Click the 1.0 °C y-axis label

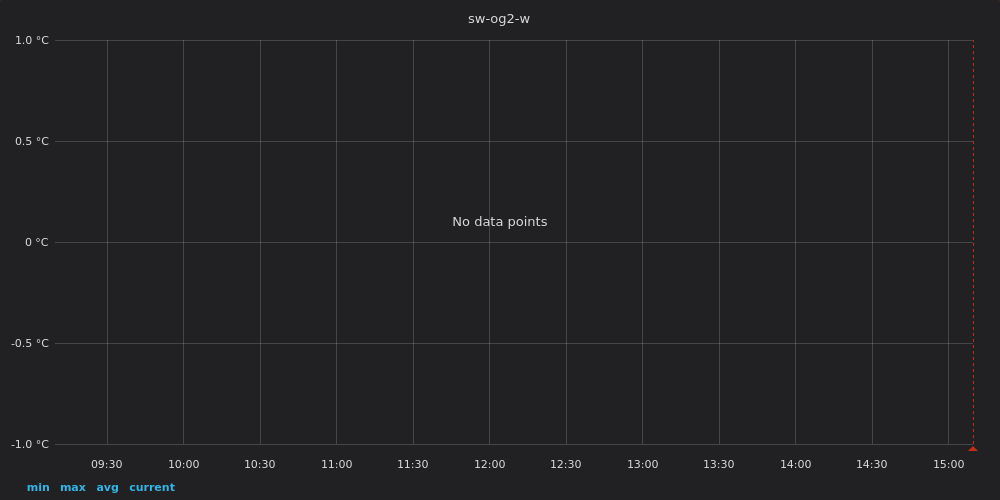[x=32, y=41]
